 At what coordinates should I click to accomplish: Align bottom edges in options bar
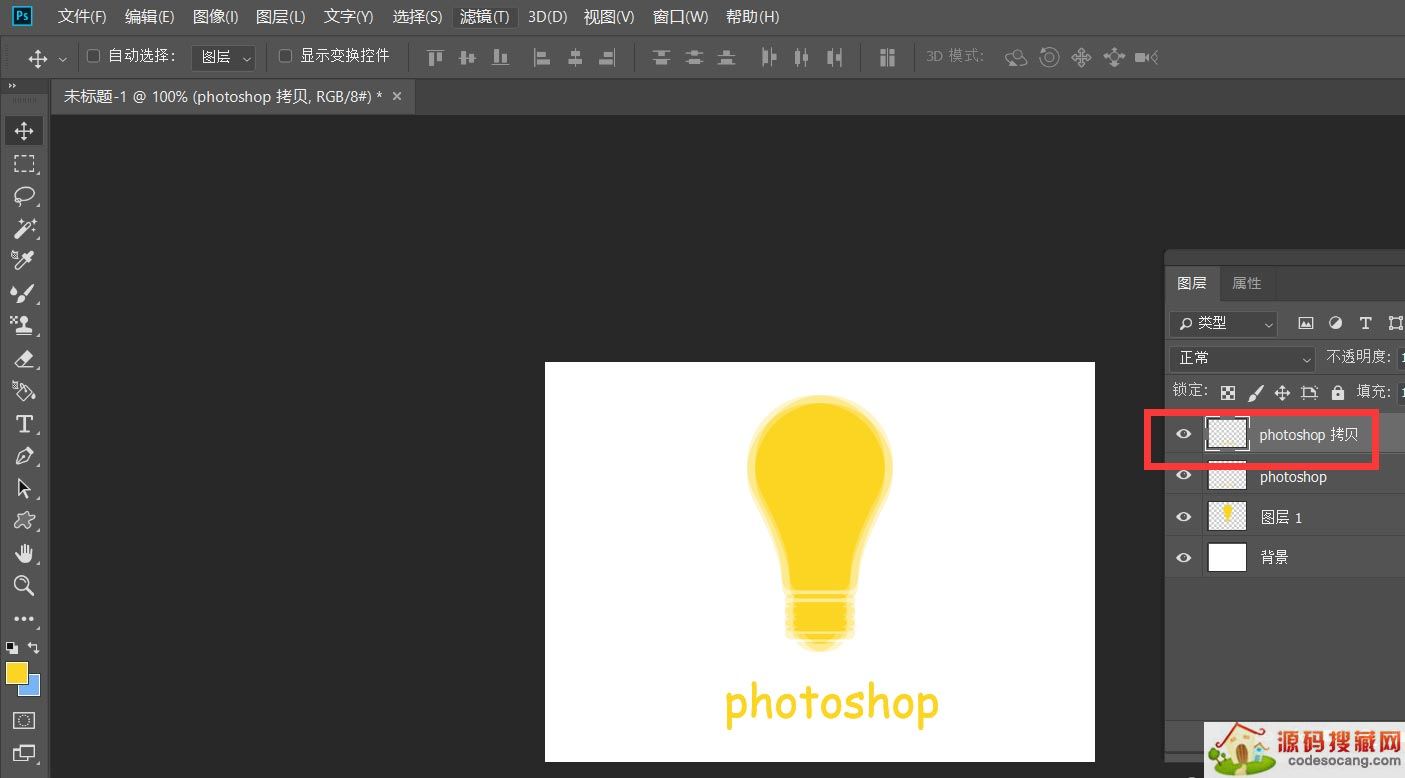coord(500,57)
